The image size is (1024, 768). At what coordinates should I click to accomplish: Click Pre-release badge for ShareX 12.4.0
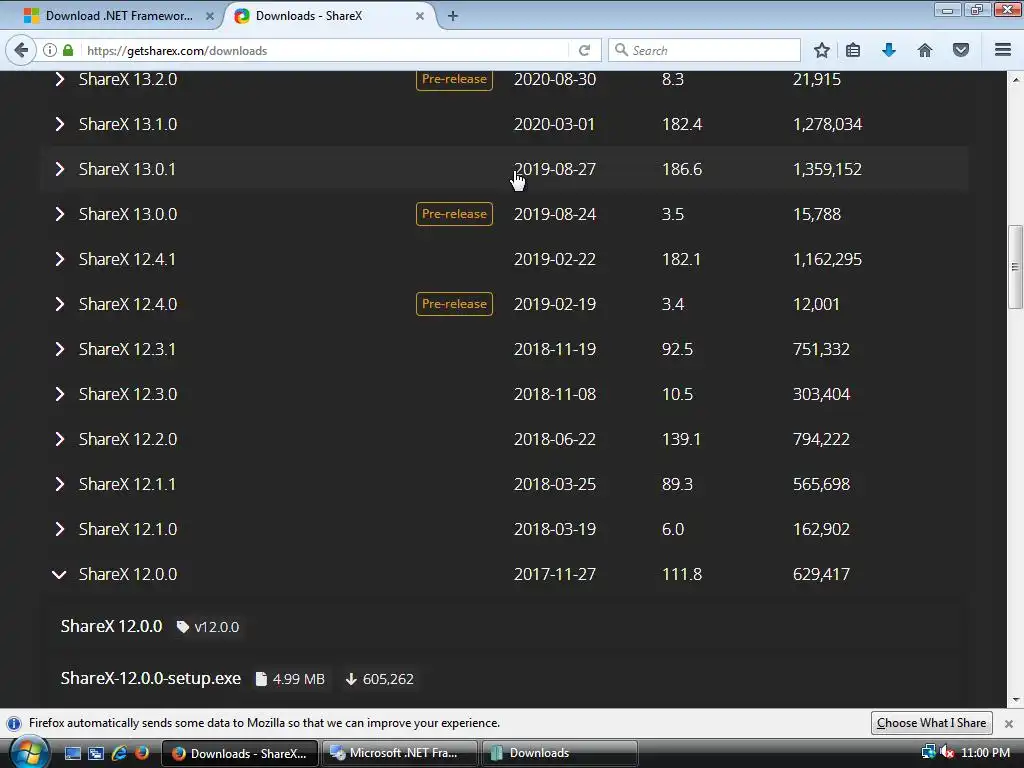[x=455, y=304]
